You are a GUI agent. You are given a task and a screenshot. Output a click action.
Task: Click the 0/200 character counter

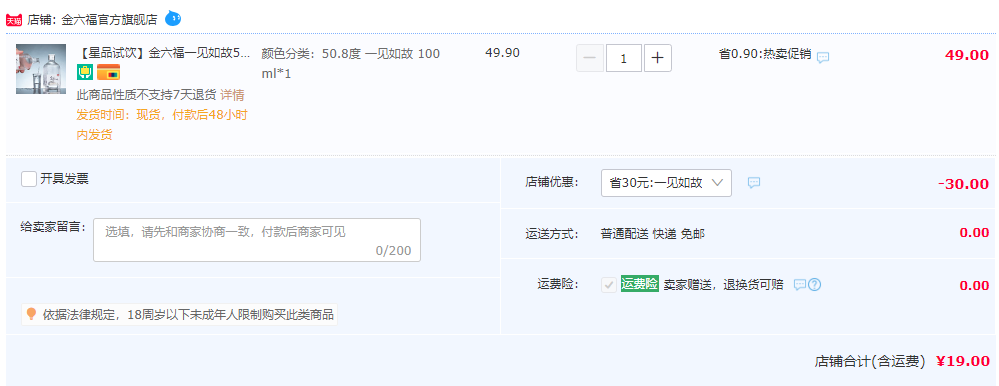click(x=394, y=251)
